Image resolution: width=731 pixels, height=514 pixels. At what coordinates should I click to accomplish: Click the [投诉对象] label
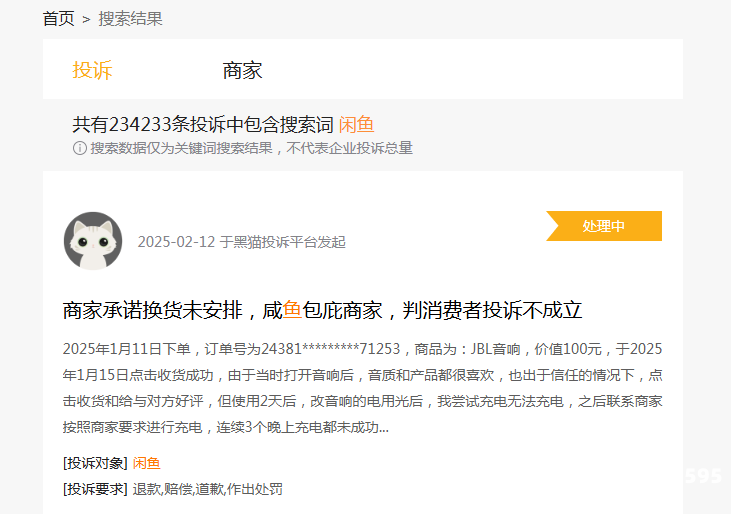click(95, 463)
